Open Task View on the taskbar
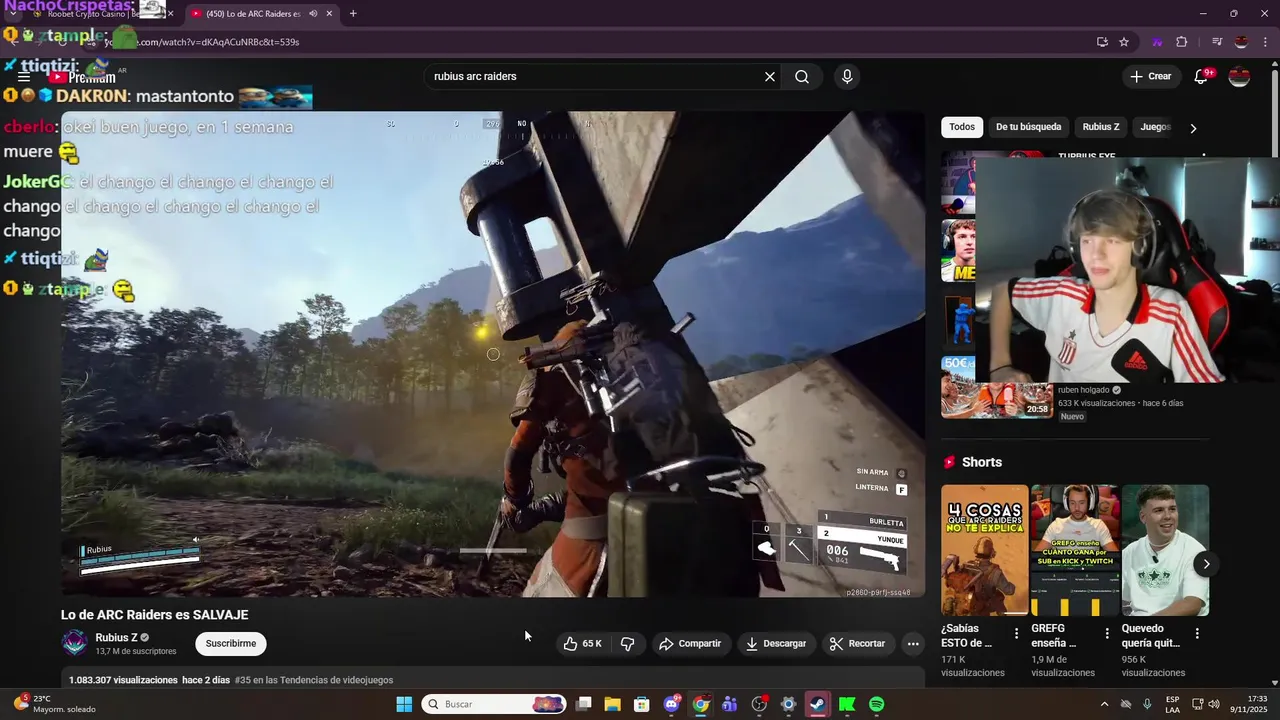 (584, 704)
